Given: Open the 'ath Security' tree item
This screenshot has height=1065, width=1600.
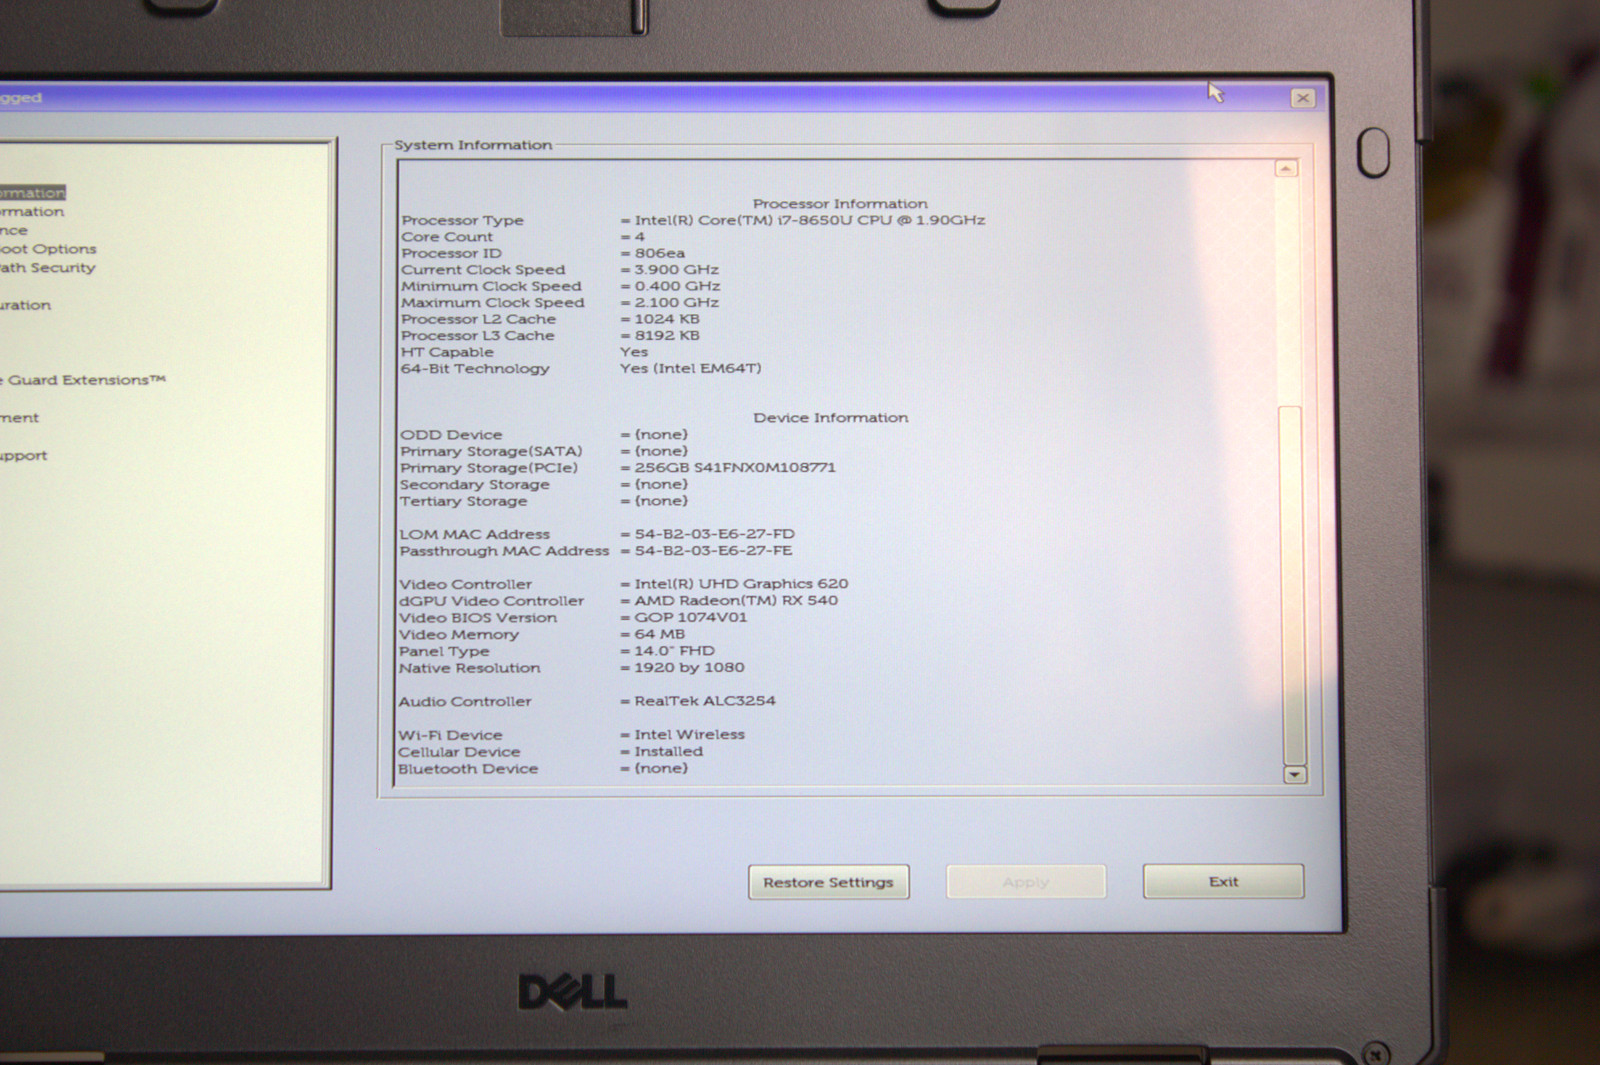Looking at the screenshot, I should coord(48,268).
